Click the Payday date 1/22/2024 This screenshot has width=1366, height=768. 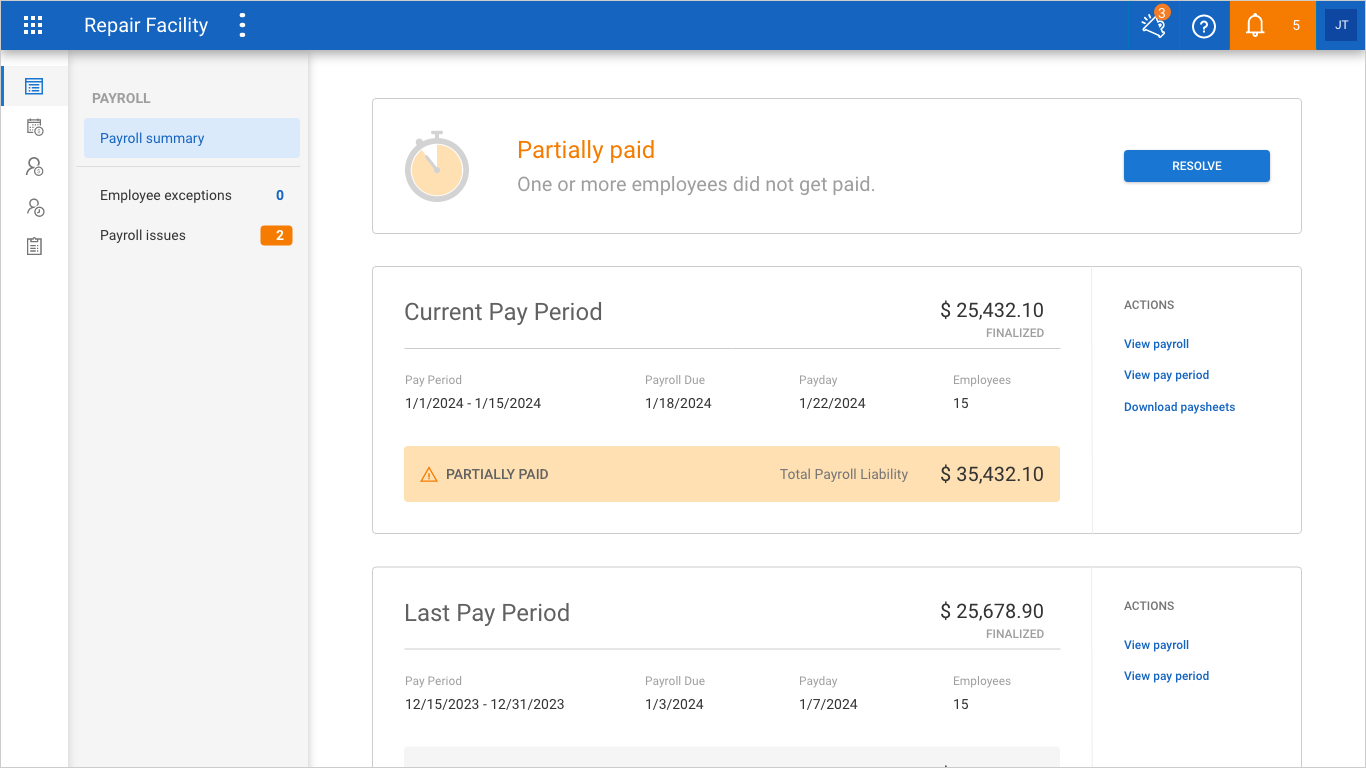pyautogui.click(x=832, y=404)
